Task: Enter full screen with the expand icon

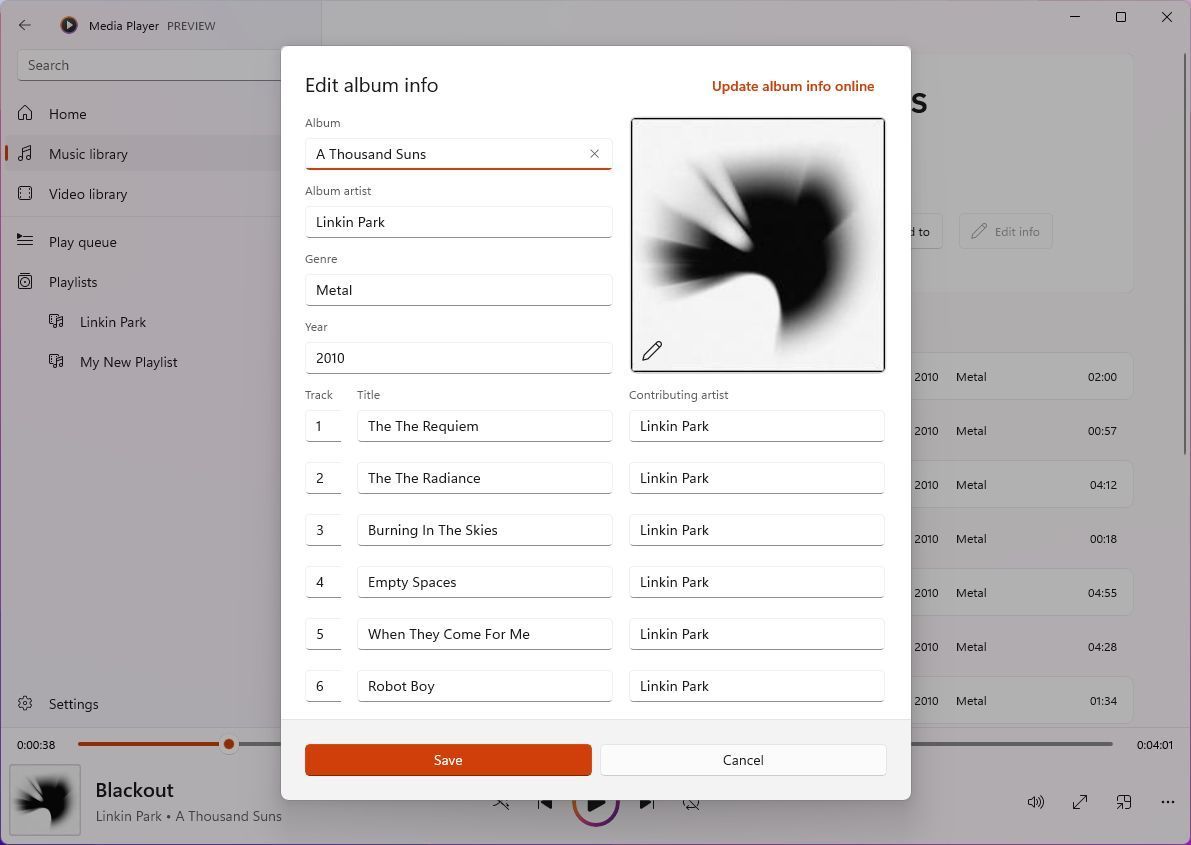Action: 1080,802
